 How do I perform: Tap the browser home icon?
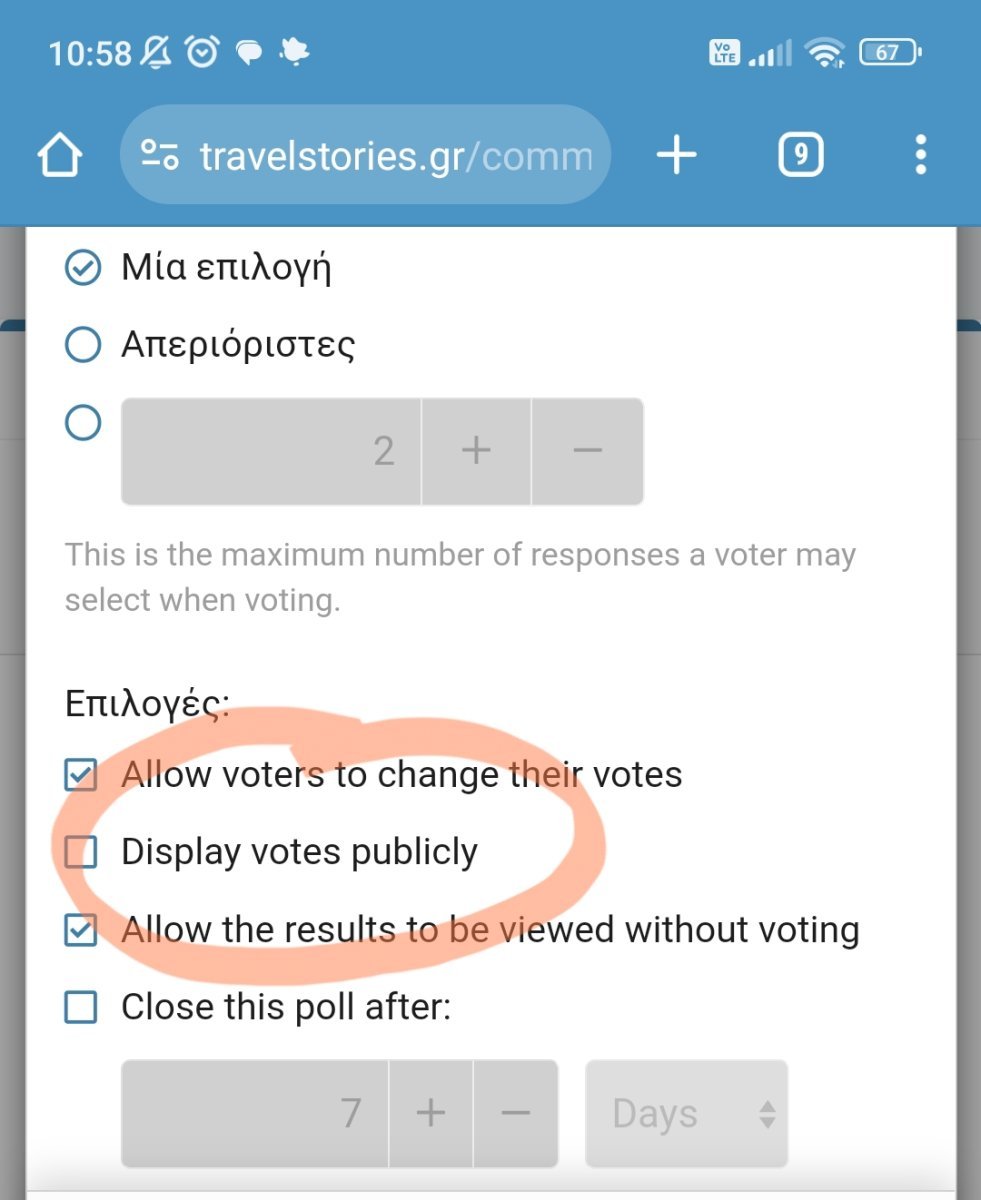point(59,156)
